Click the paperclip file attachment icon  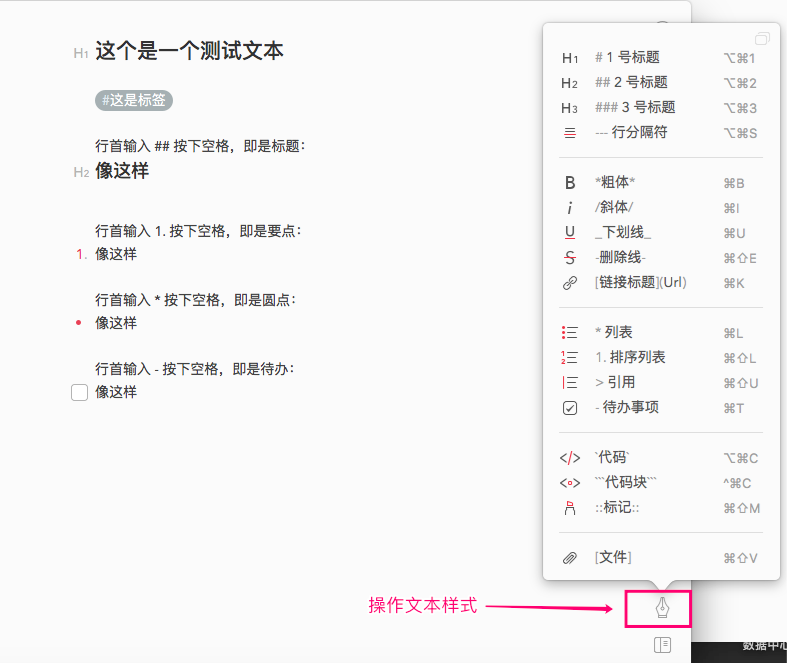click(x=570, y=558)
